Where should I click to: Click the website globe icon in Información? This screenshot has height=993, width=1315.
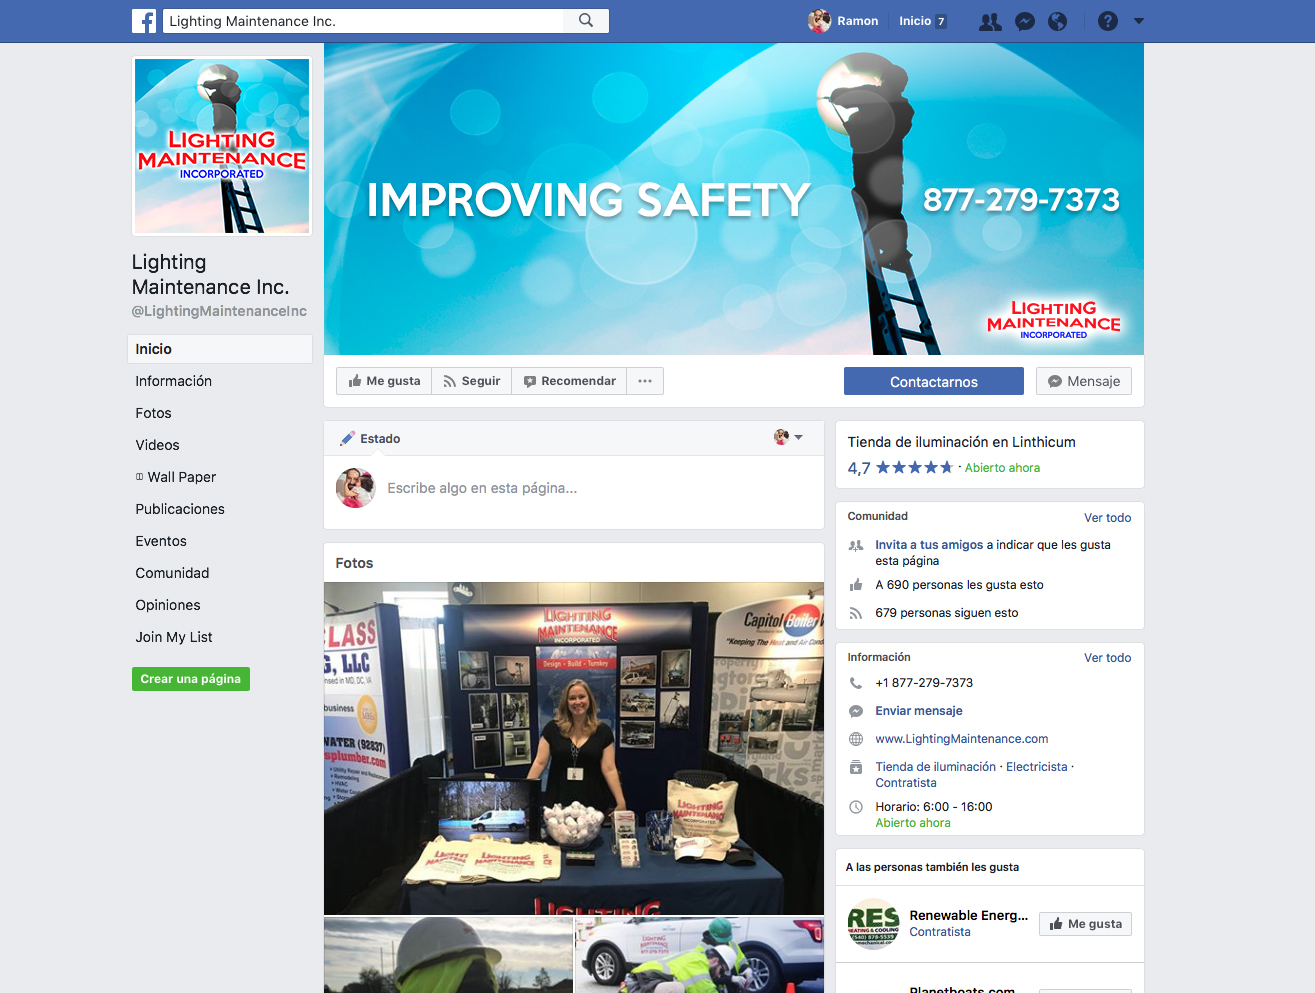[x=856, y=739]
